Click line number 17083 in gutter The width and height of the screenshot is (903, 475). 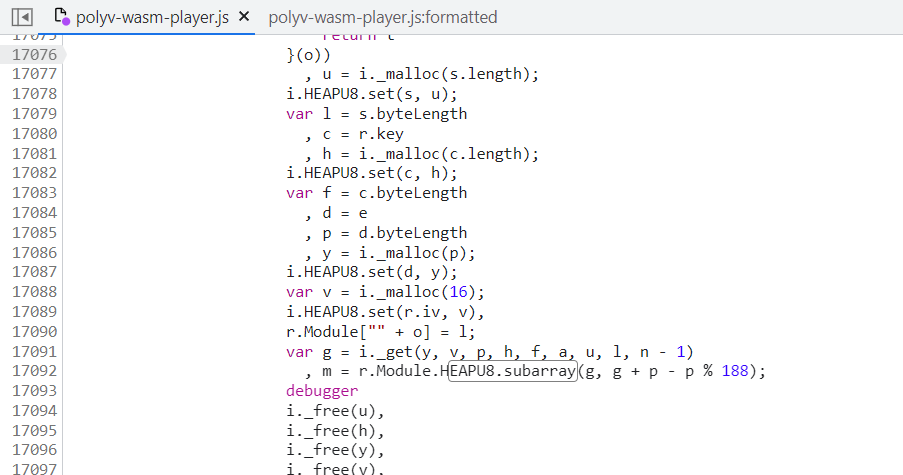(35, 193)
